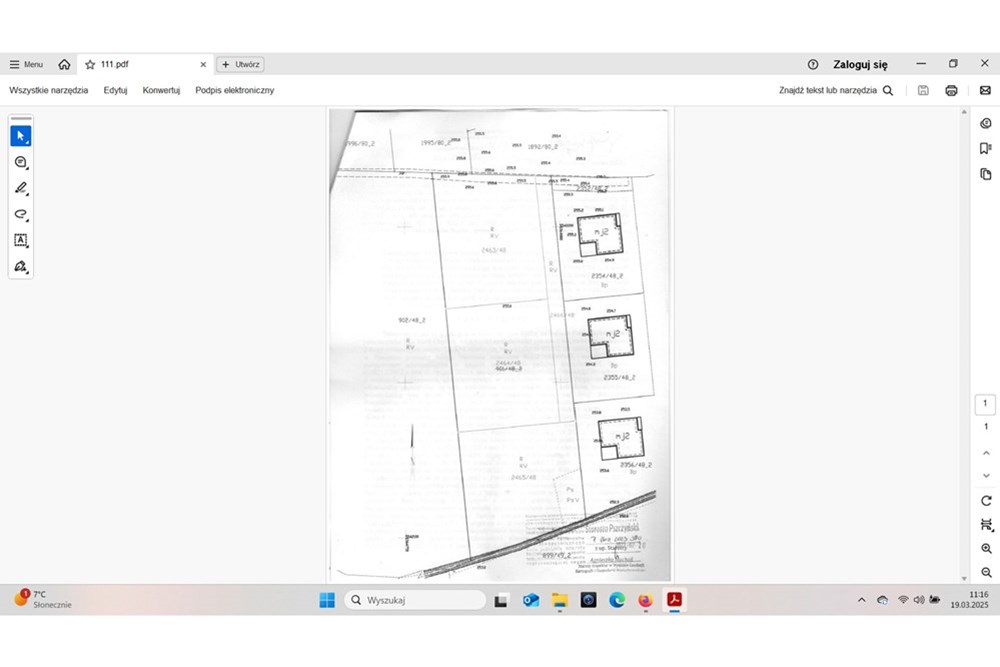The width and height of the screenshot is (1000, 667).
Task: Open the fill and sign pen tool
Action: [x=20, y=267]
